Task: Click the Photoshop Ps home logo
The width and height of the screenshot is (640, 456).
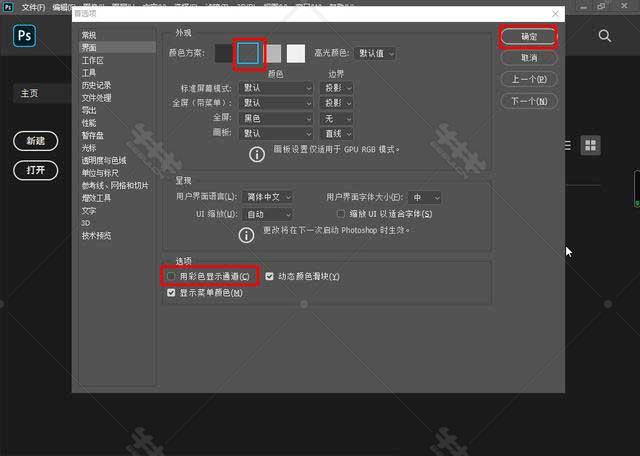Action: (x=24, y=36)
